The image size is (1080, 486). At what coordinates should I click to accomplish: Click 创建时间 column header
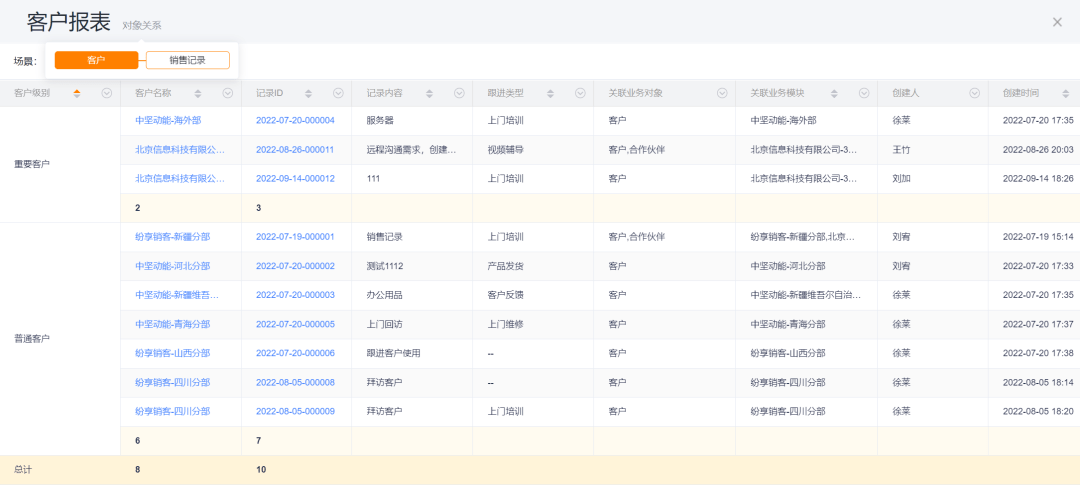click(1021, 94)
